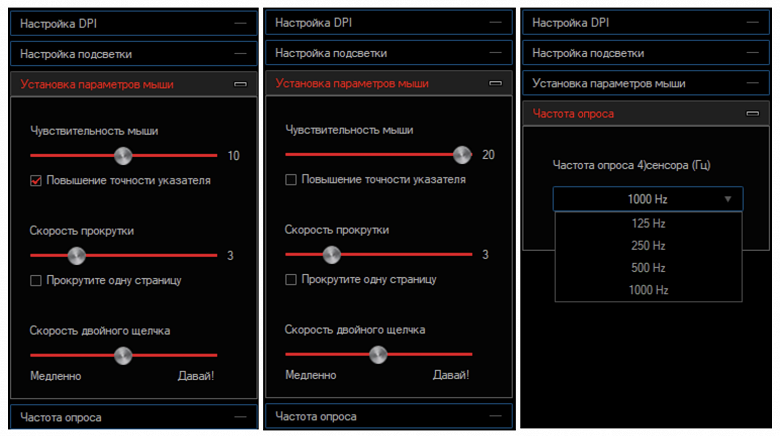
Task: Click minus icon on left Частота опроса row
Action: click(x=240, y=417)
